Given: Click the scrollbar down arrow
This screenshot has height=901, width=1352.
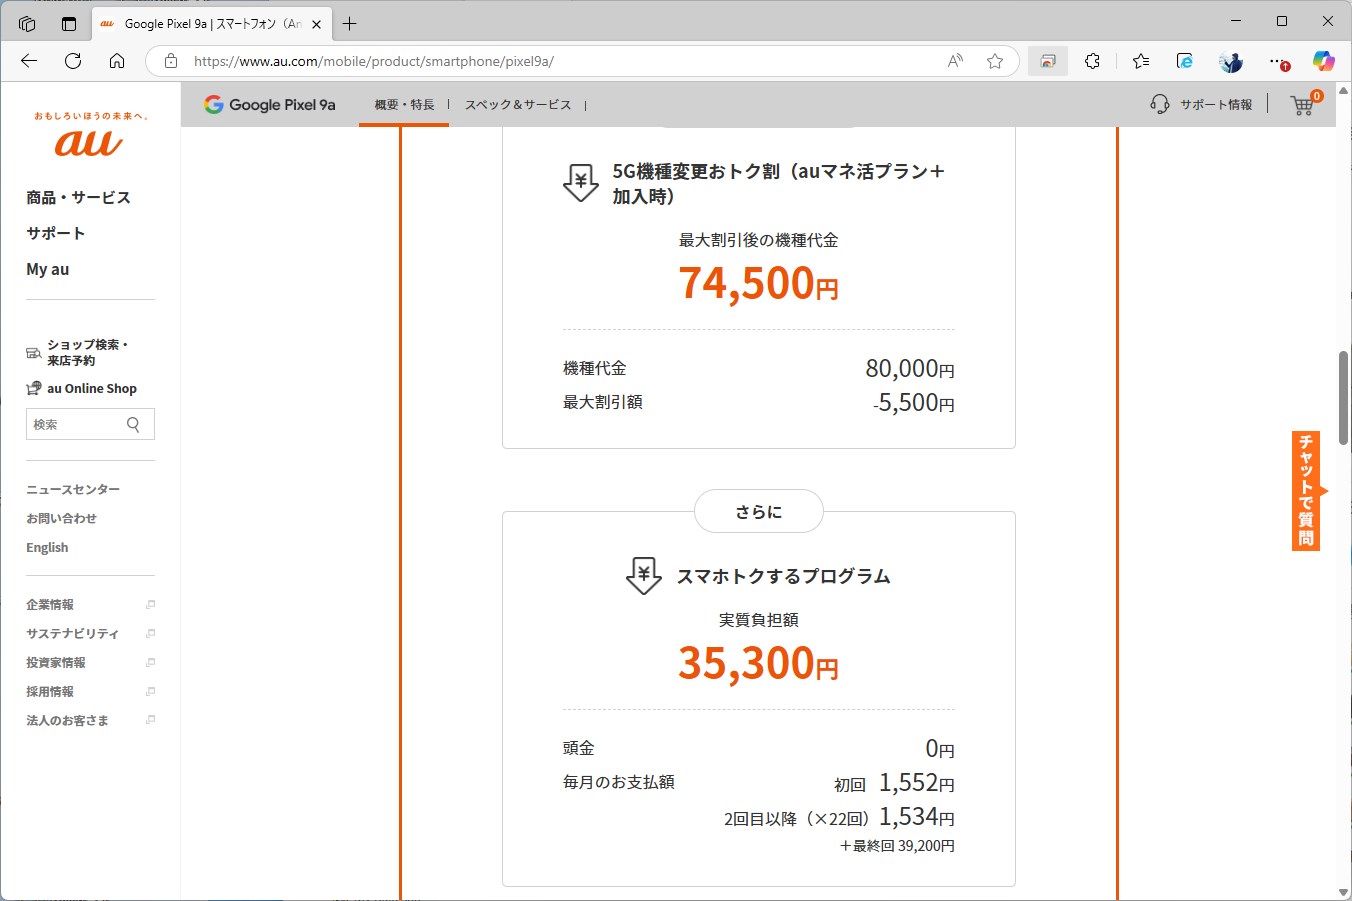Looking at the screenshot, I should (1344, 892).
